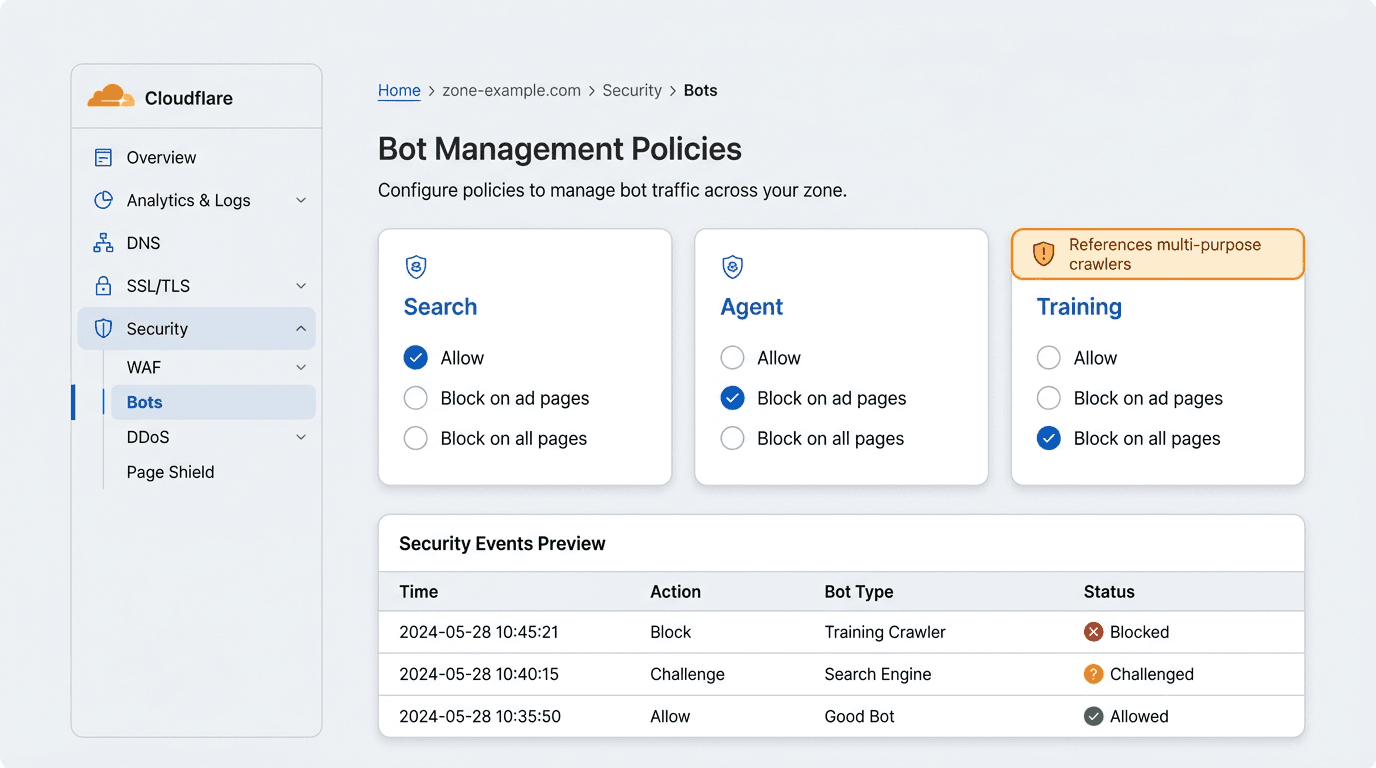1376x768 pixels.
Task: Click the DNS network icon
Action: click(103, 243)
